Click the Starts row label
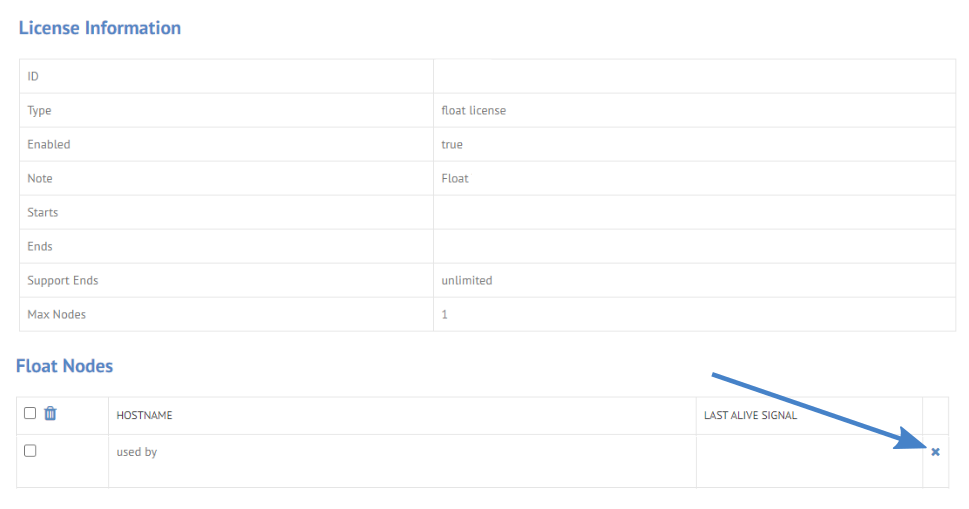The image size is (969, 509). tap(43, 212)
